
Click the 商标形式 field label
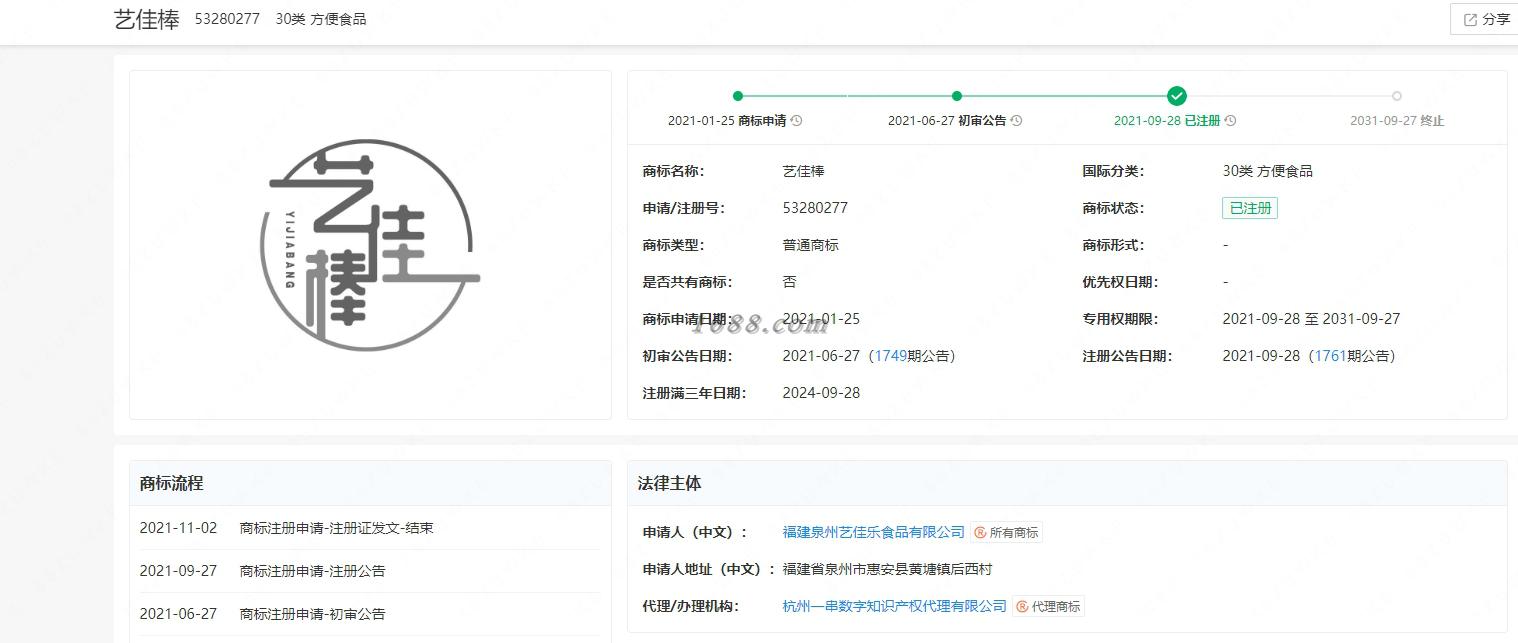tap(1113, 245)
